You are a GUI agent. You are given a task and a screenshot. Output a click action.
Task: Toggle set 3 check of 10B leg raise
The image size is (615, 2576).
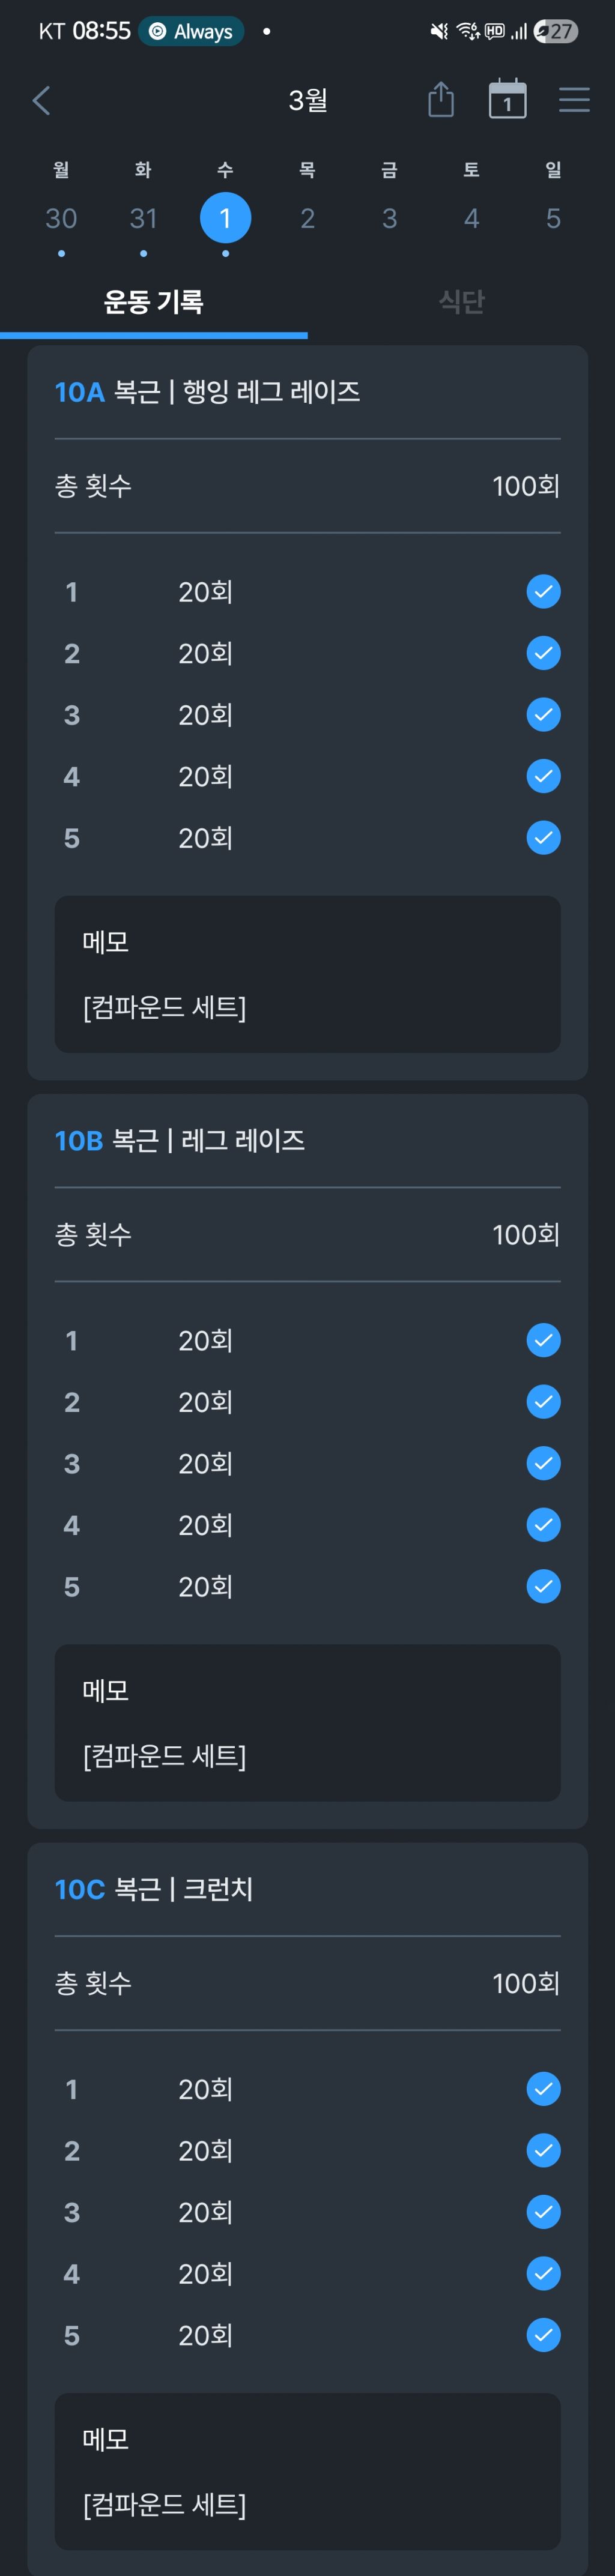pyautogui.click(x=543, y=1463)
